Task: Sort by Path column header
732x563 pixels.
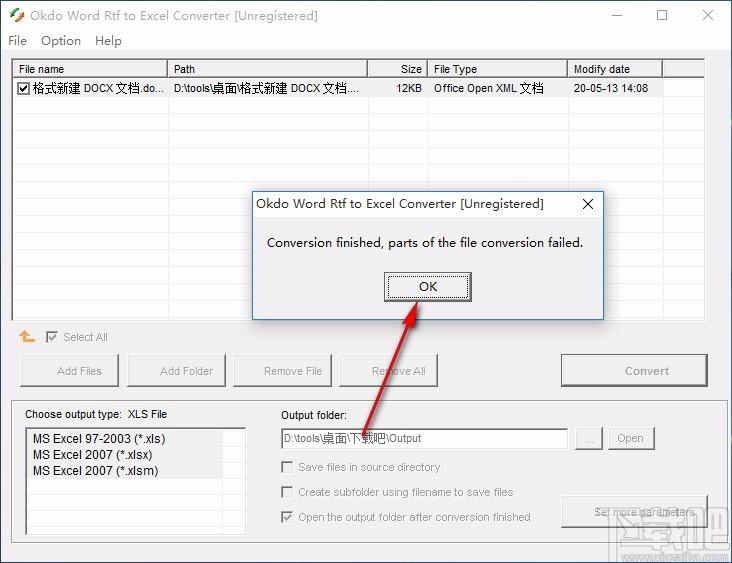Action: click(267, 69)
